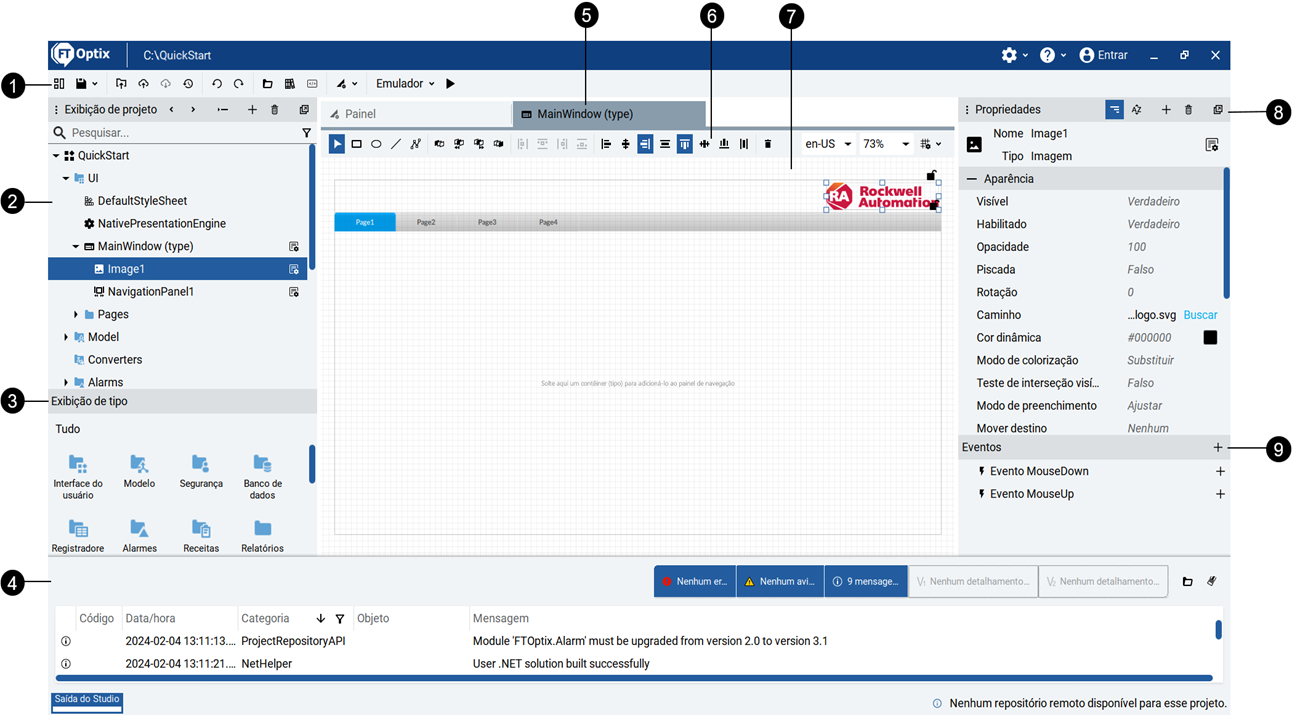Click the Undo icon in the top toolbar
Viewport: 1292px width, 715px height.
tap(217, 83)
